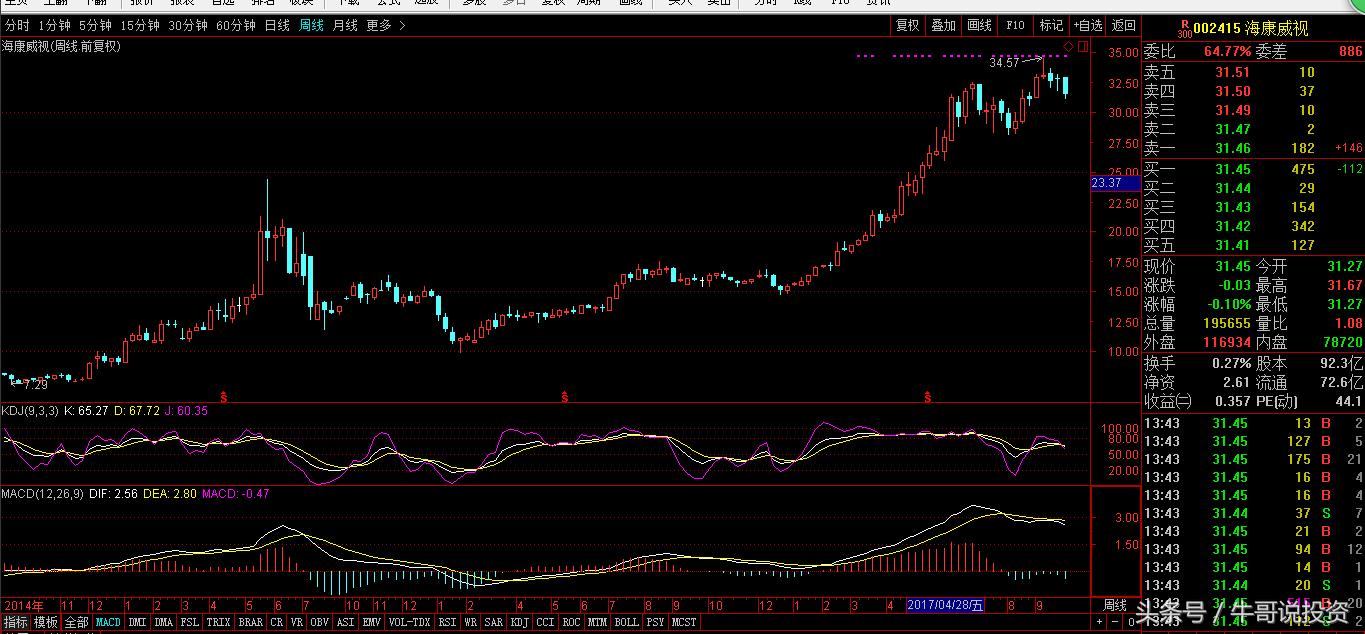Viewport: 1365px width, 634px height.
Task: Switch to the 日线 daily chart tab
Action: [x=277, y=25]
